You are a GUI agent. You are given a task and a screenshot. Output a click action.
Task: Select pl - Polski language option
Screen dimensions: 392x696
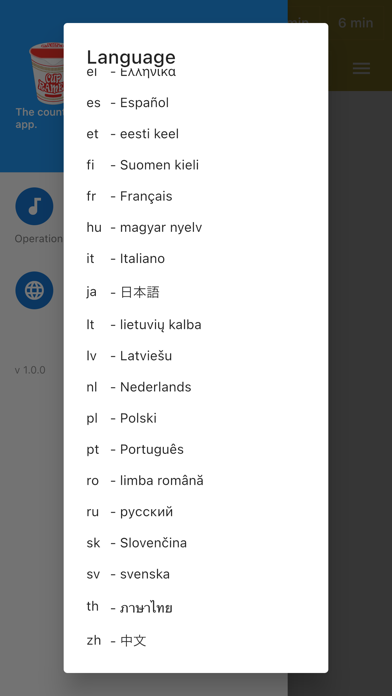(x=196, y=418)
